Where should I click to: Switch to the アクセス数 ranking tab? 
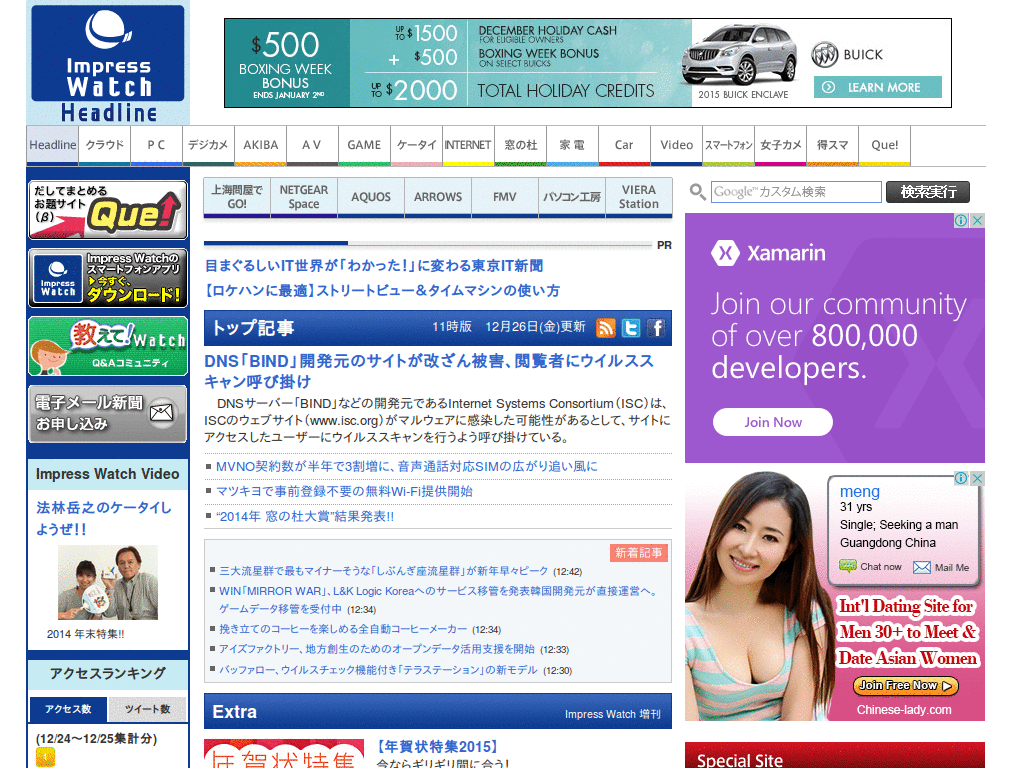tap(68, 709)
